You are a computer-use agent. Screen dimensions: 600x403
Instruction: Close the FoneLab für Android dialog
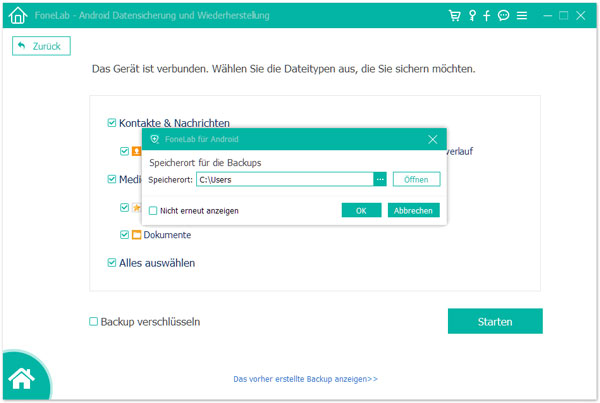432,139
